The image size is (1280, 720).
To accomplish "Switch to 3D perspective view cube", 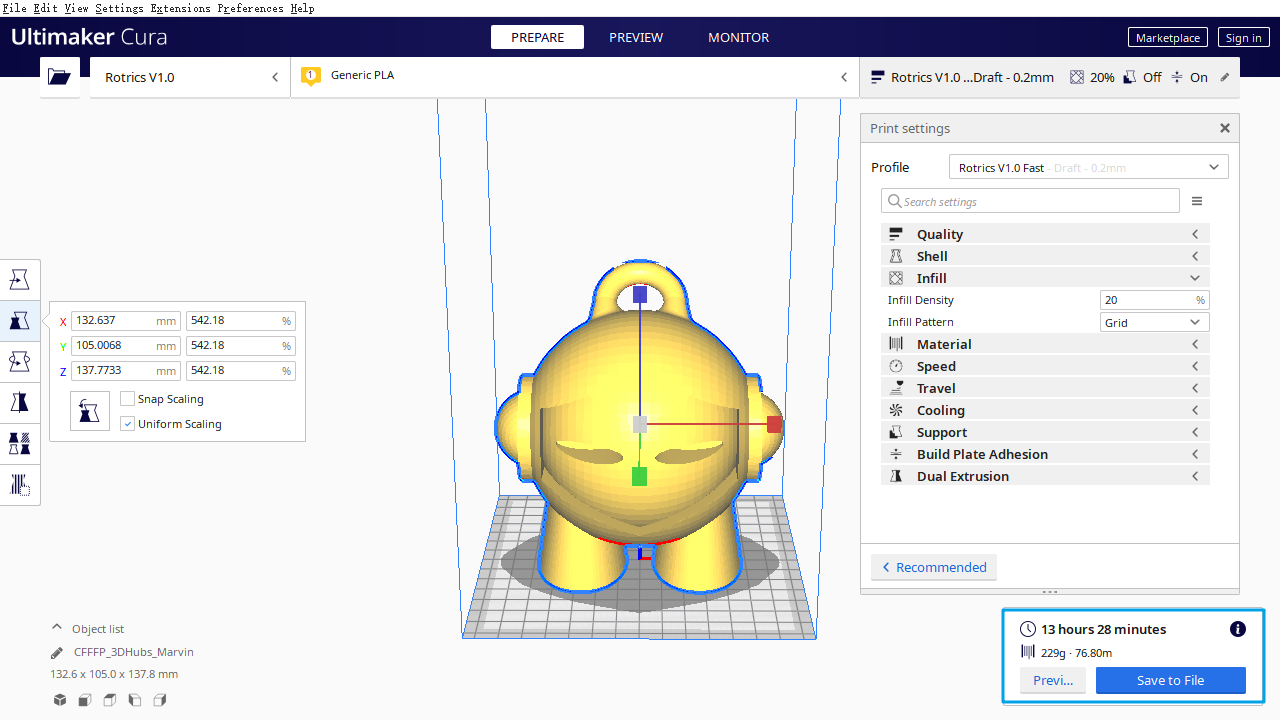I will coord(60,700).
